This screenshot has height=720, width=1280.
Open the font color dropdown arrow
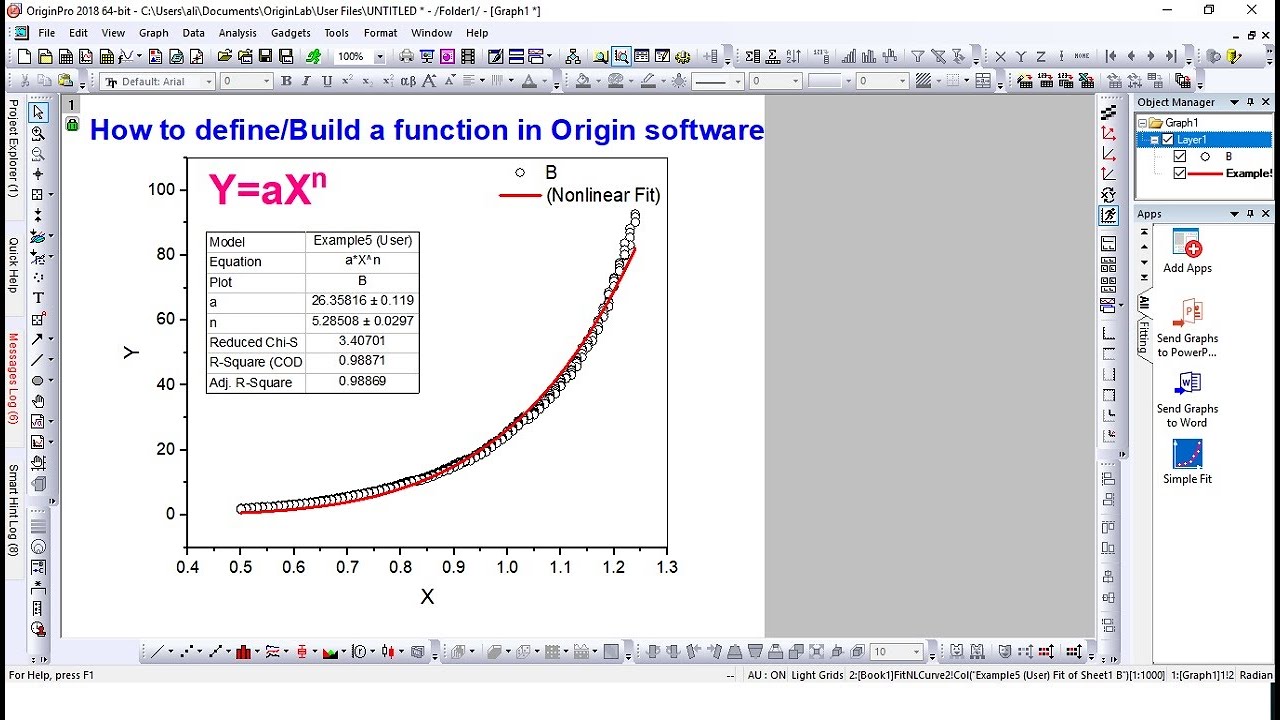click(x=545, y=81)
